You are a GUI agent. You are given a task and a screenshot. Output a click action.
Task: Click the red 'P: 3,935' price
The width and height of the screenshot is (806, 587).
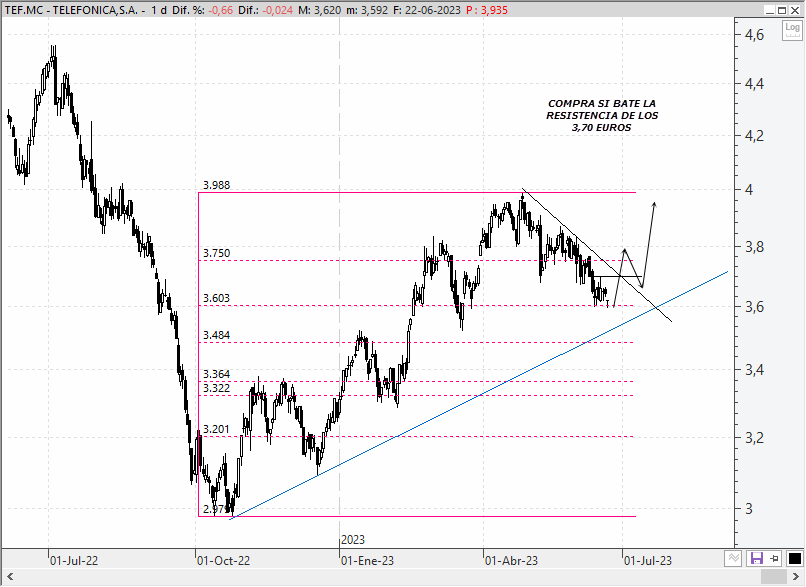coord(487,10)
